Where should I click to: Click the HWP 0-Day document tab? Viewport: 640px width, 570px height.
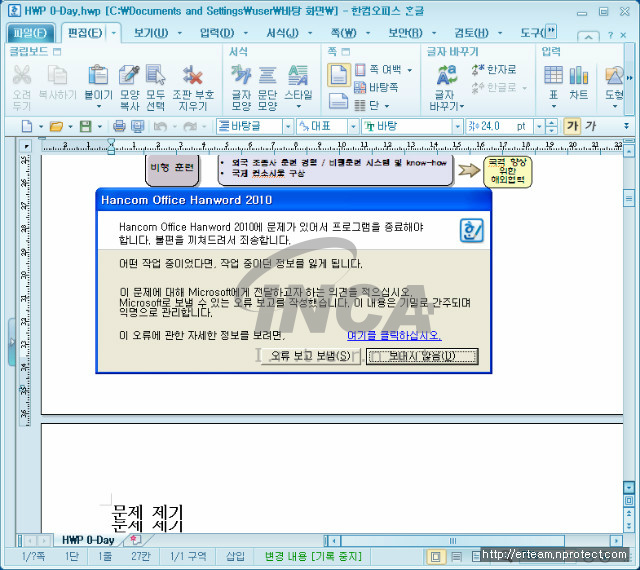tap(88, 540)
